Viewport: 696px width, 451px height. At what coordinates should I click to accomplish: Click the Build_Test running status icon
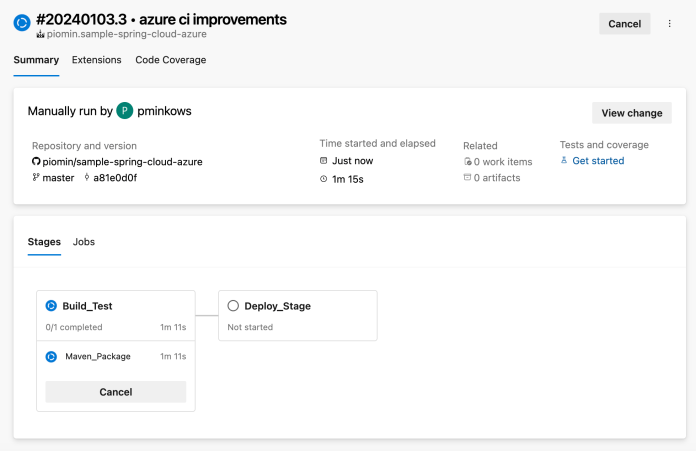tap(51, 306)
